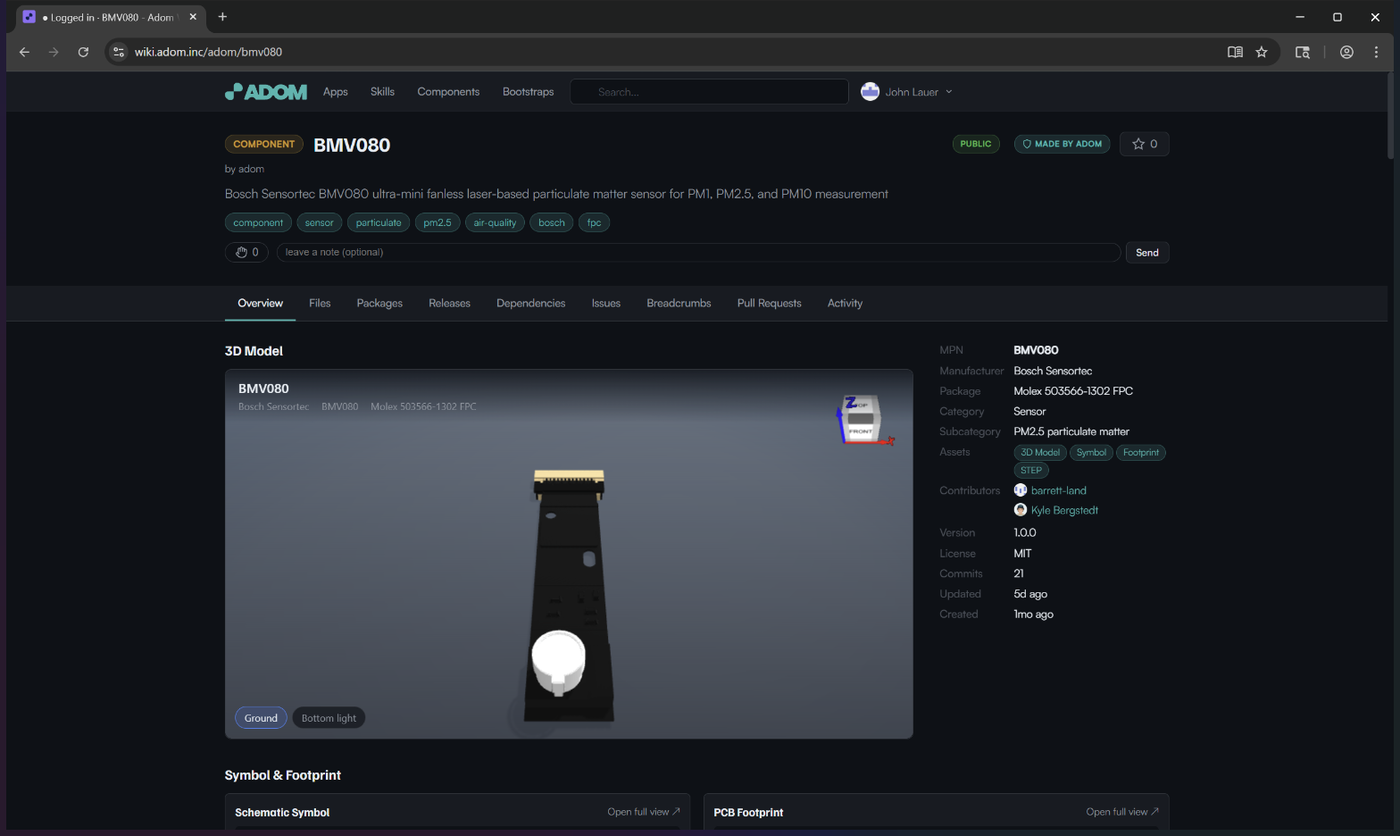Click Kyle Bergstedt's contributor avatar
The height and width of the screenshot is (836, 1400).
pos(1020,510)
